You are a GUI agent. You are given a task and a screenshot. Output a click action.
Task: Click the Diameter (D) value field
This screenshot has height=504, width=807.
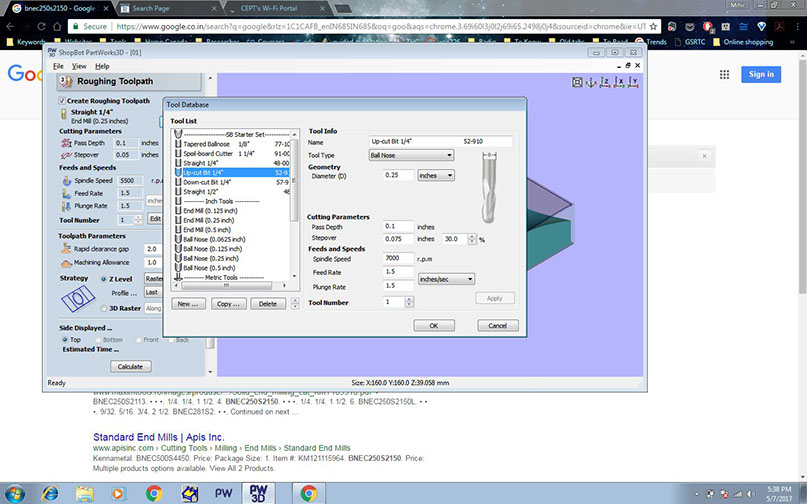pyautogui.click(x=398, y=176)
